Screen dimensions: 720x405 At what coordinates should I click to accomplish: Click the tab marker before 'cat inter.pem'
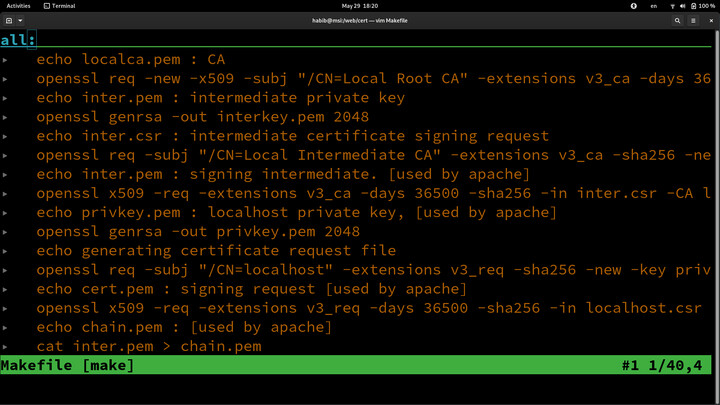coord(5,347)
